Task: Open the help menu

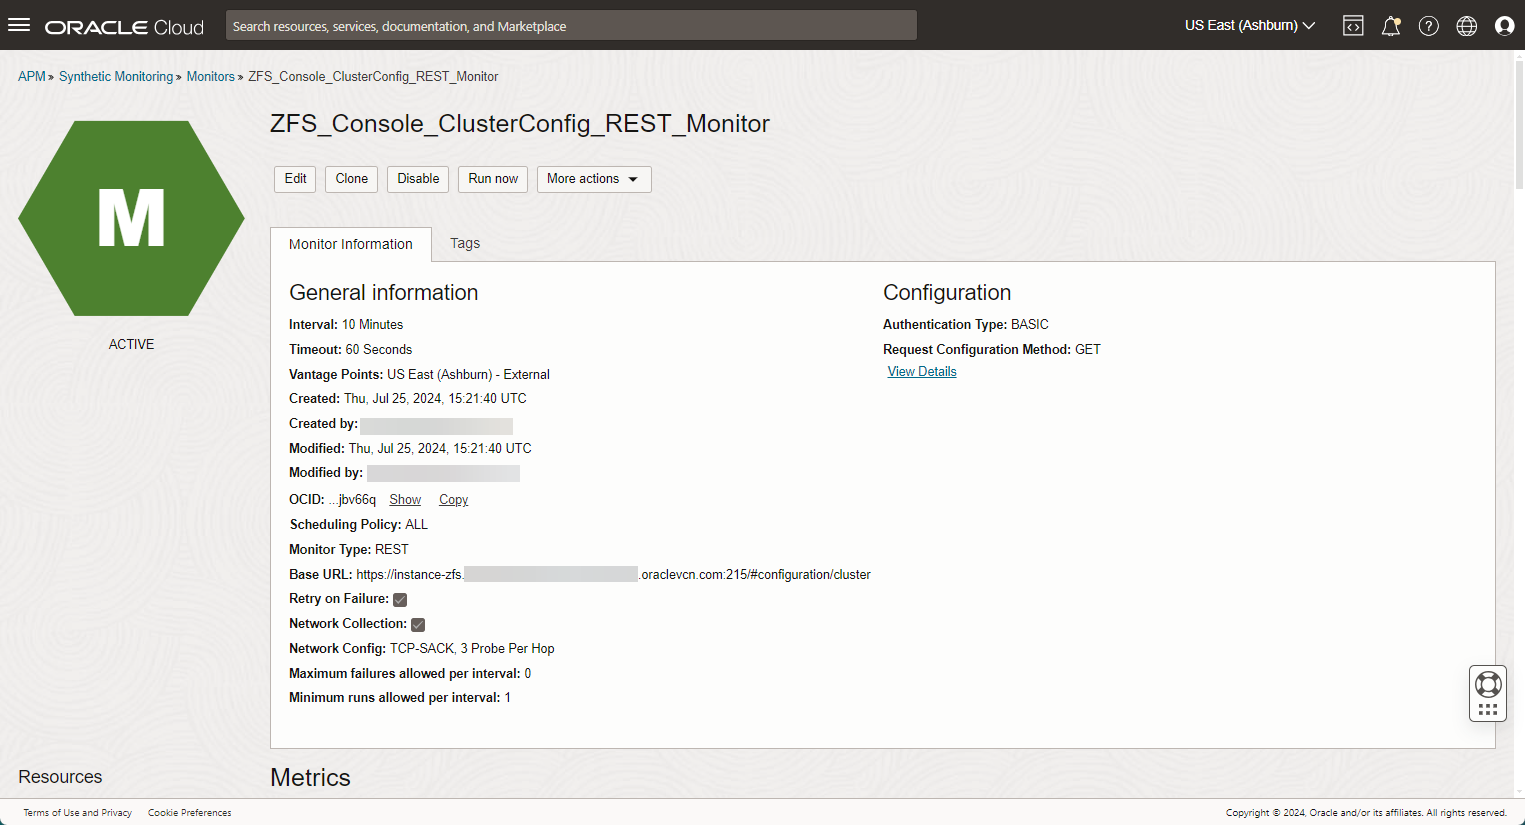Action: (1428, 25)
